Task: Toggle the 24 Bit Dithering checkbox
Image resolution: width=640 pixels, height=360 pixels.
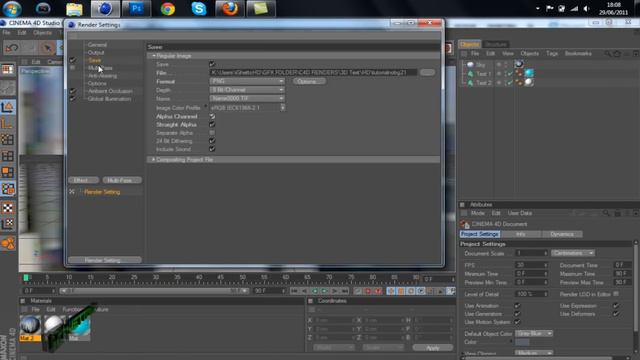Action: coord(212,141)
